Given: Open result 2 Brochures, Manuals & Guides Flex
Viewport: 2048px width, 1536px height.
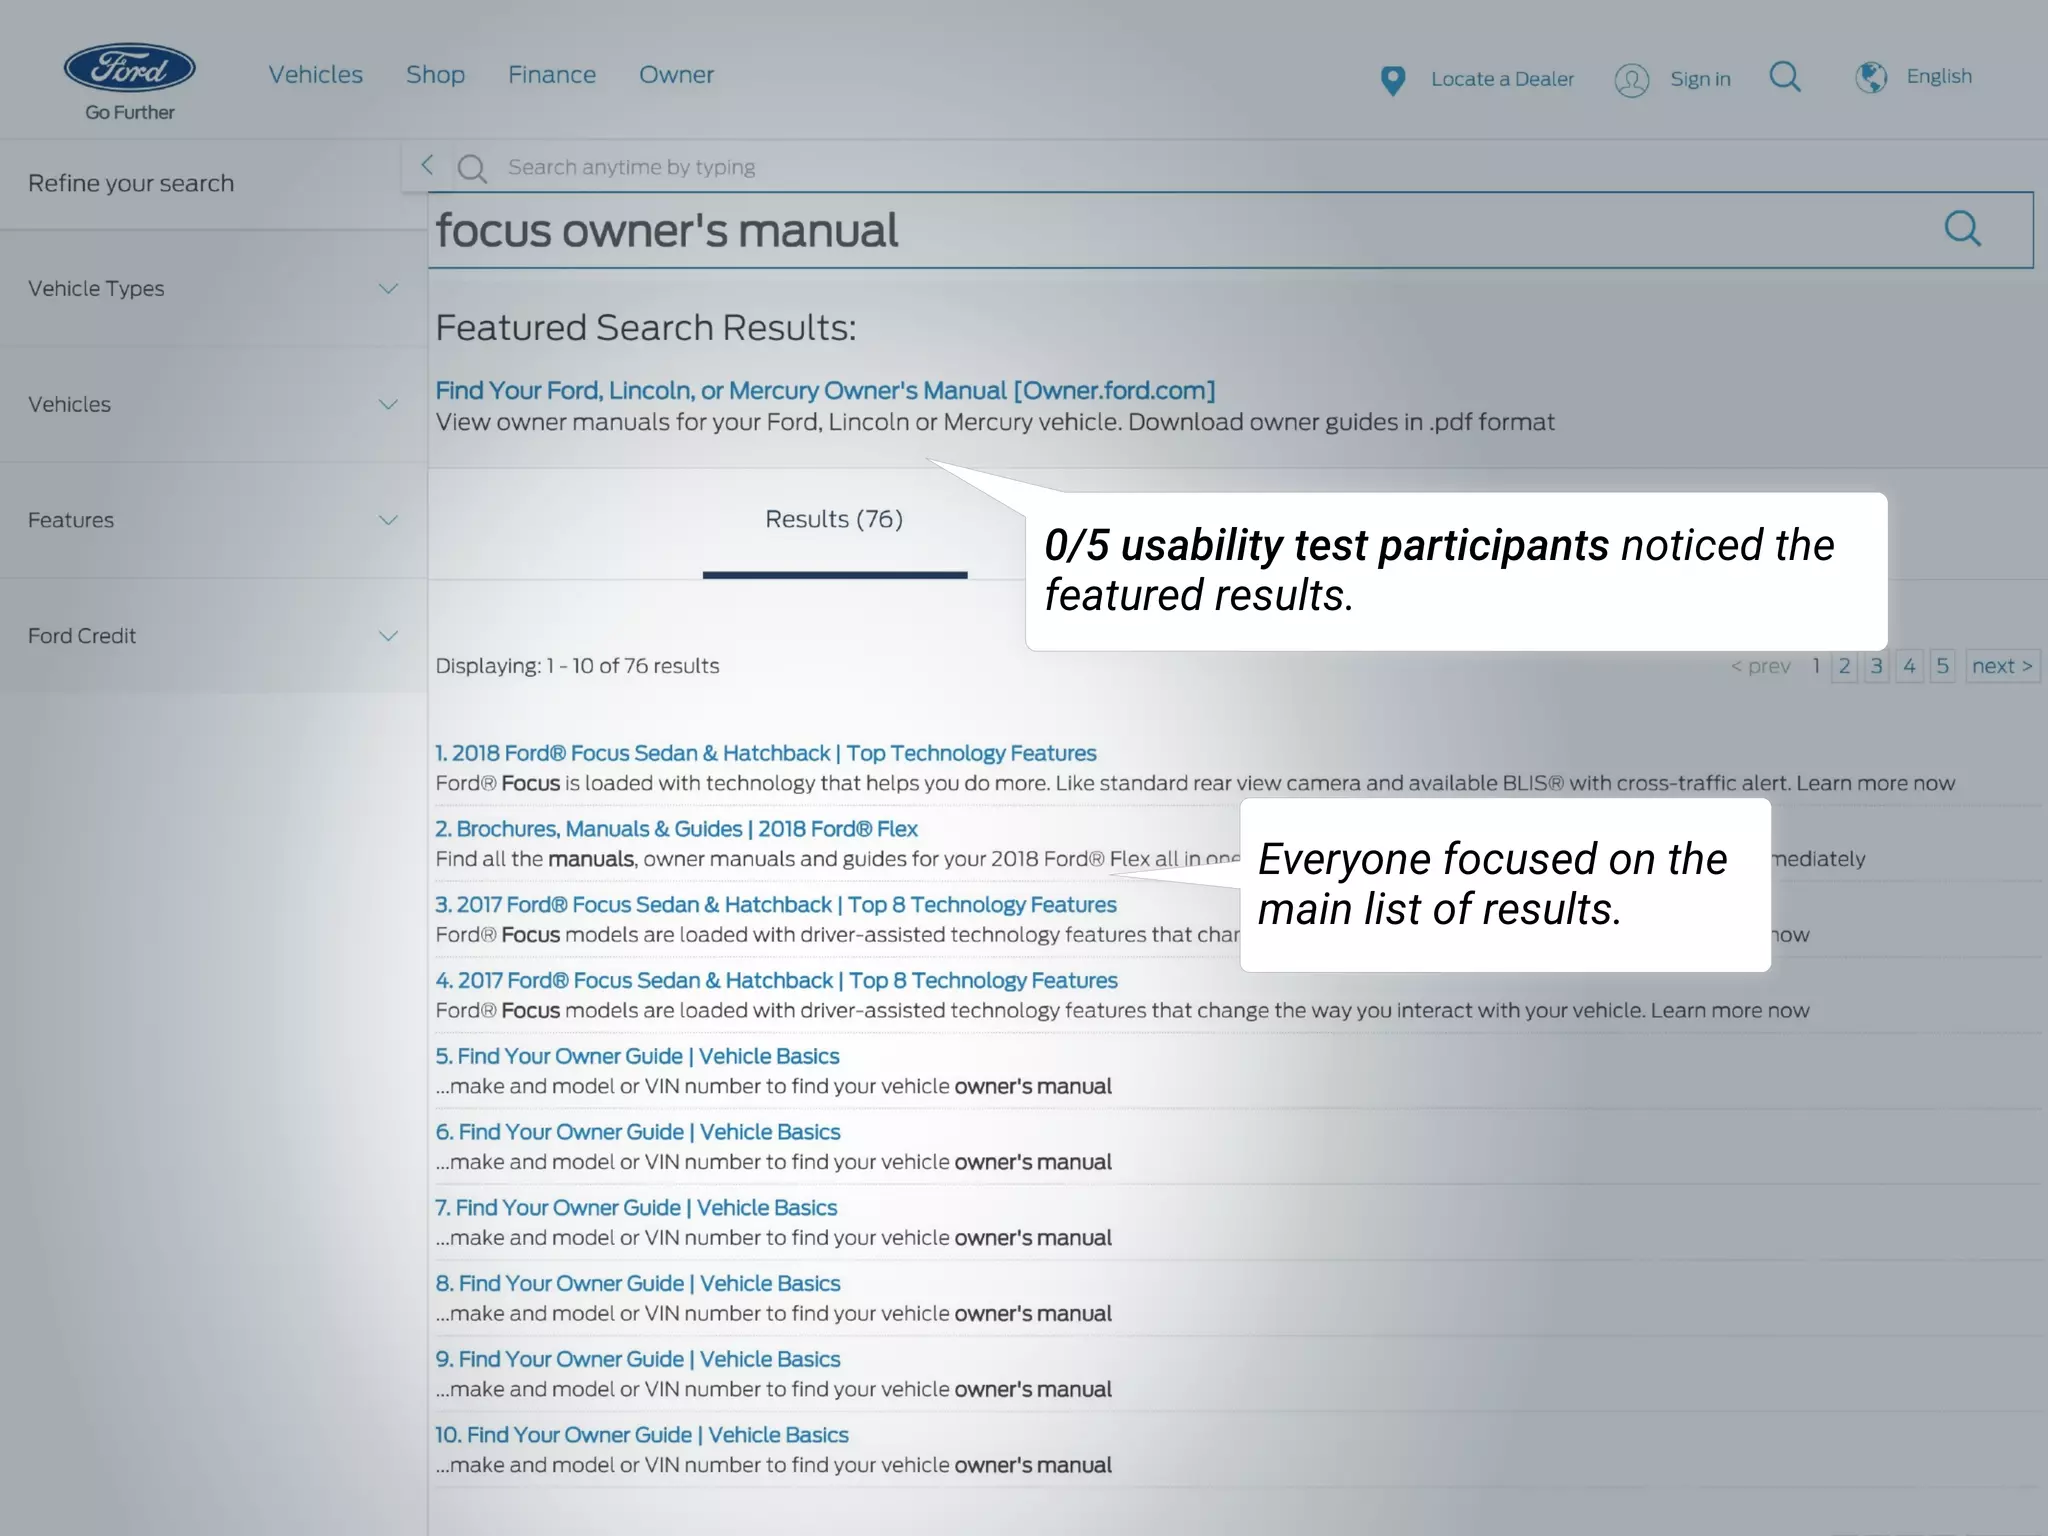Looking at the screenshot, I should tap(676, 829).
